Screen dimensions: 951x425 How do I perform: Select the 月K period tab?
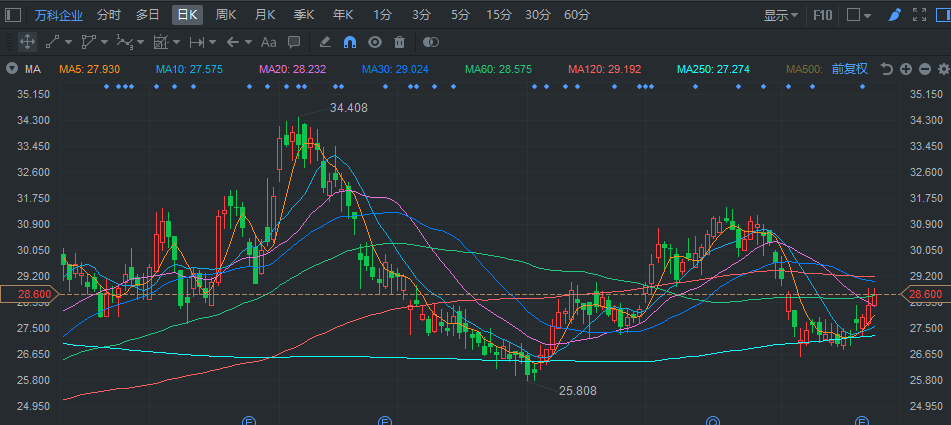pyautogui.click(x=265, y=15)
